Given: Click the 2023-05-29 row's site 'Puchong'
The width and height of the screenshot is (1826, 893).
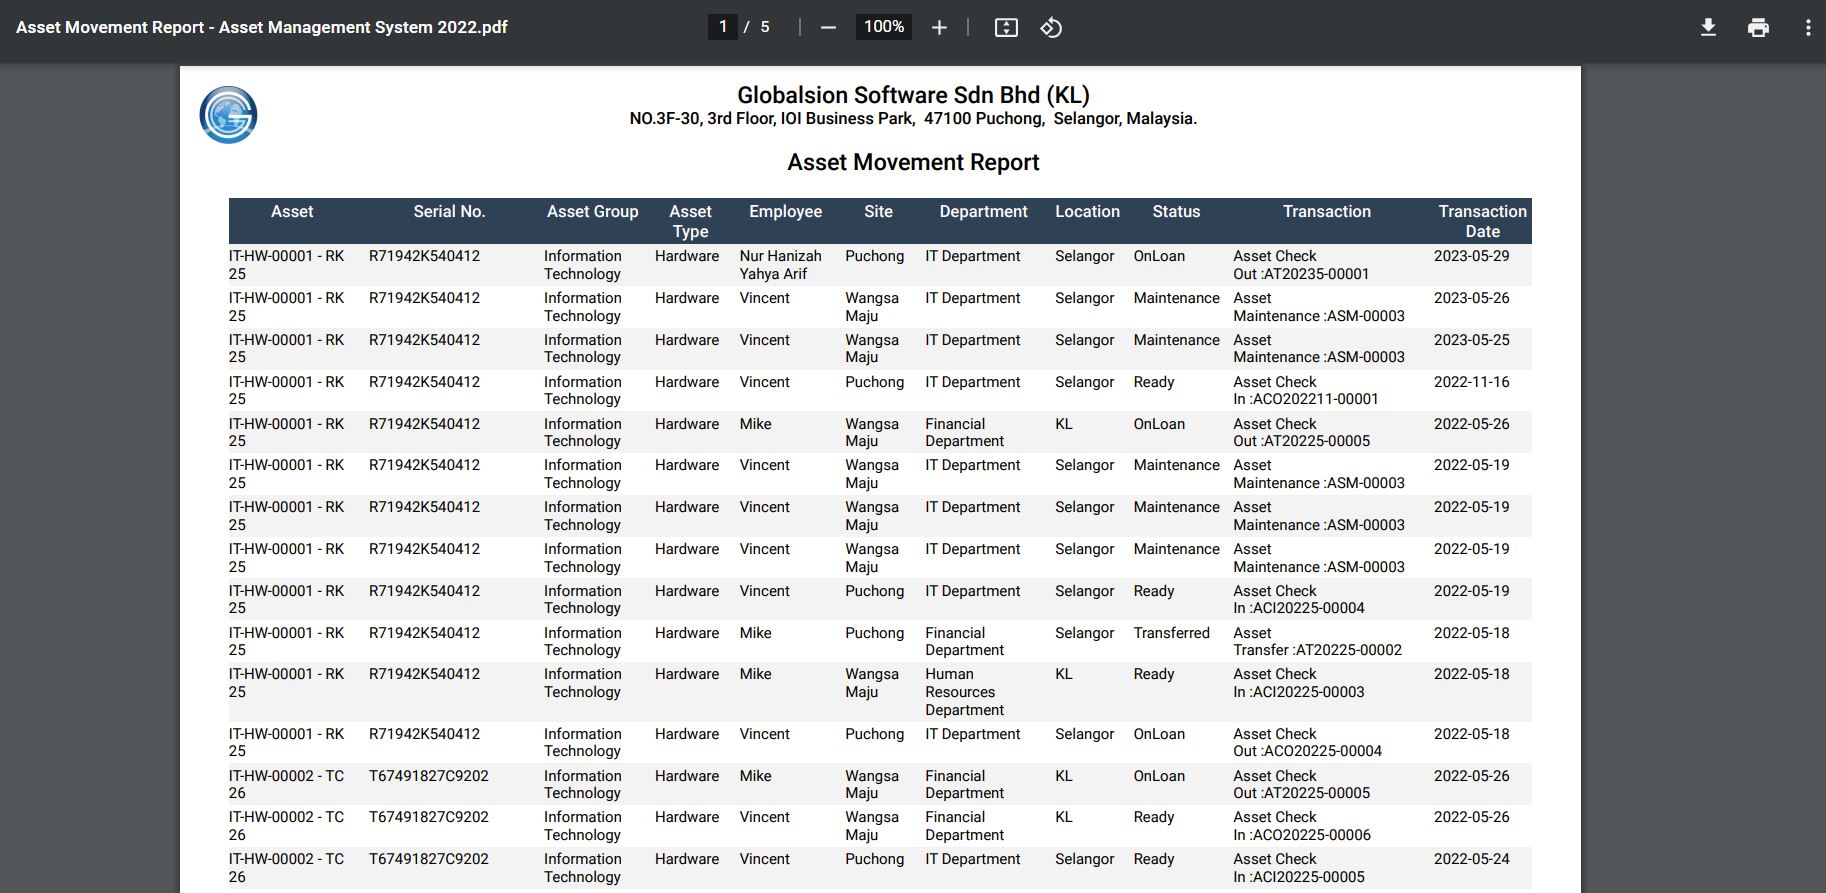Looking at the screenshot, I should point(874,256).
